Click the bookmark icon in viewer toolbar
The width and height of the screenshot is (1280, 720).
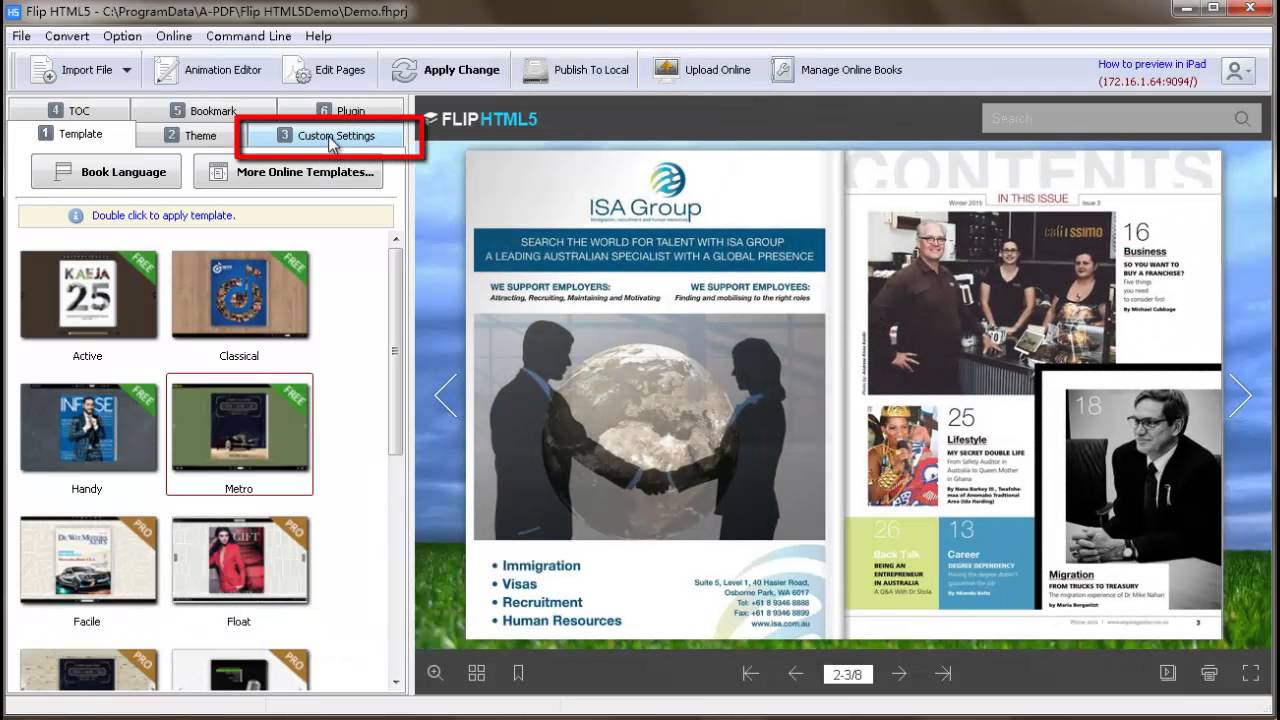coord(518,673)
